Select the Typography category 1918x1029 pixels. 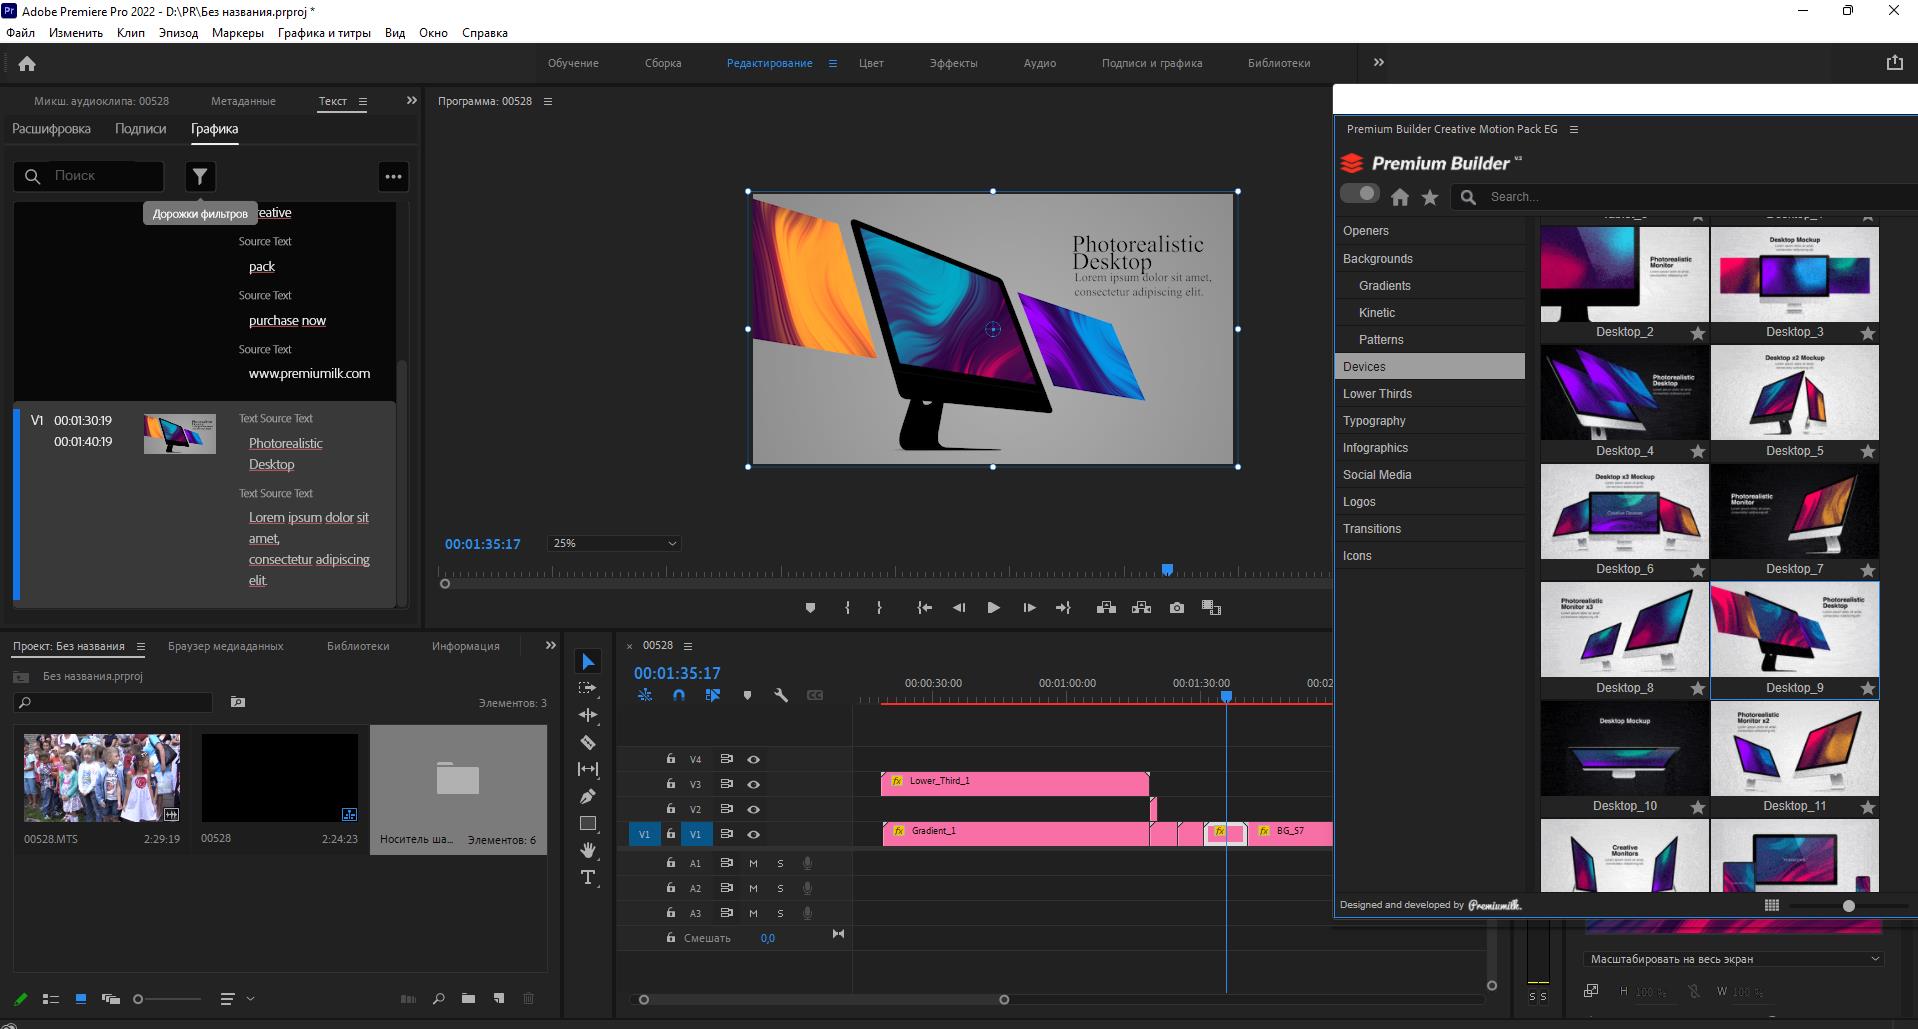tap(1430, 421)
